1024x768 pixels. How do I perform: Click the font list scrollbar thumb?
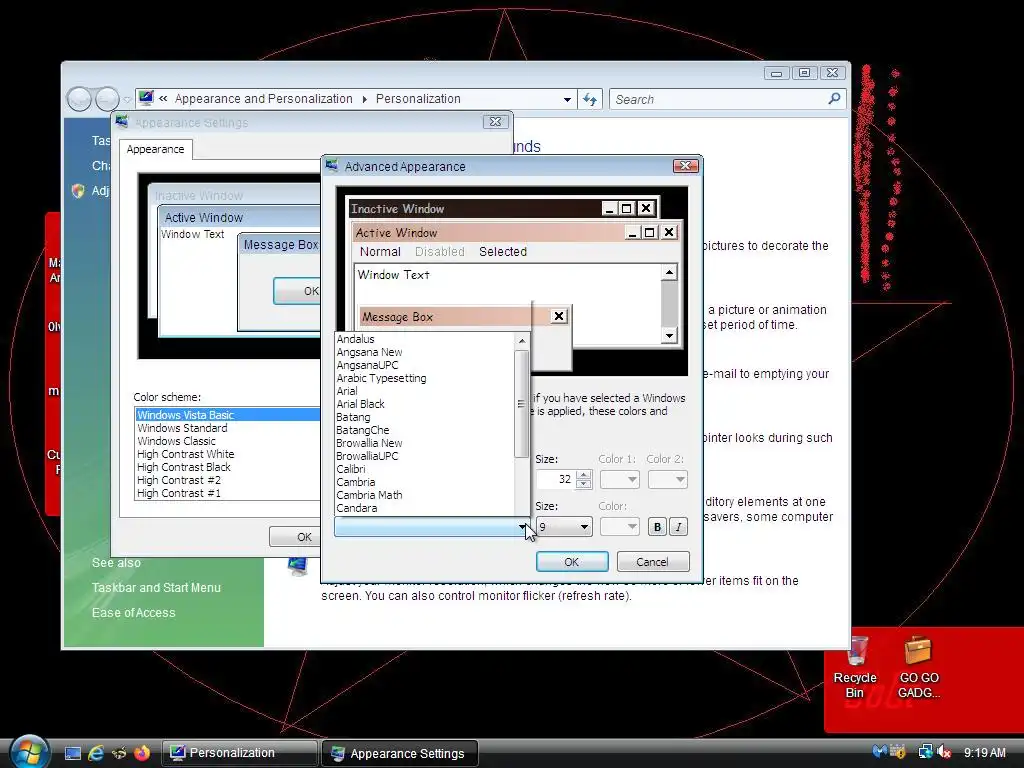point(521,404)
